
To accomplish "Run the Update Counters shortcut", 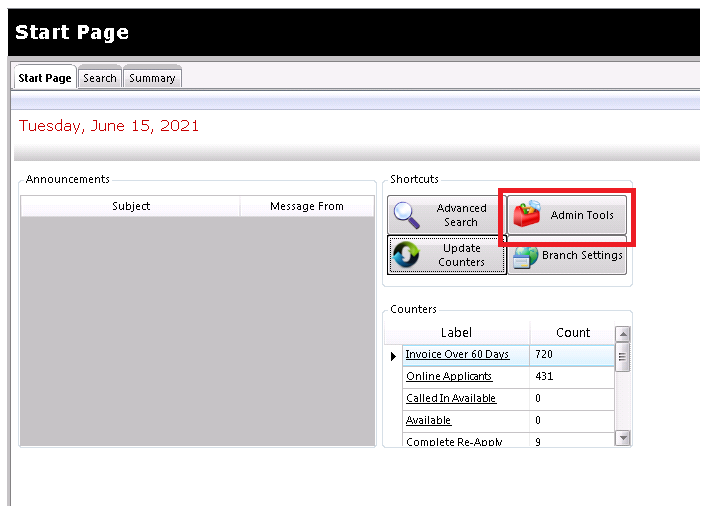I will [447, 255].
